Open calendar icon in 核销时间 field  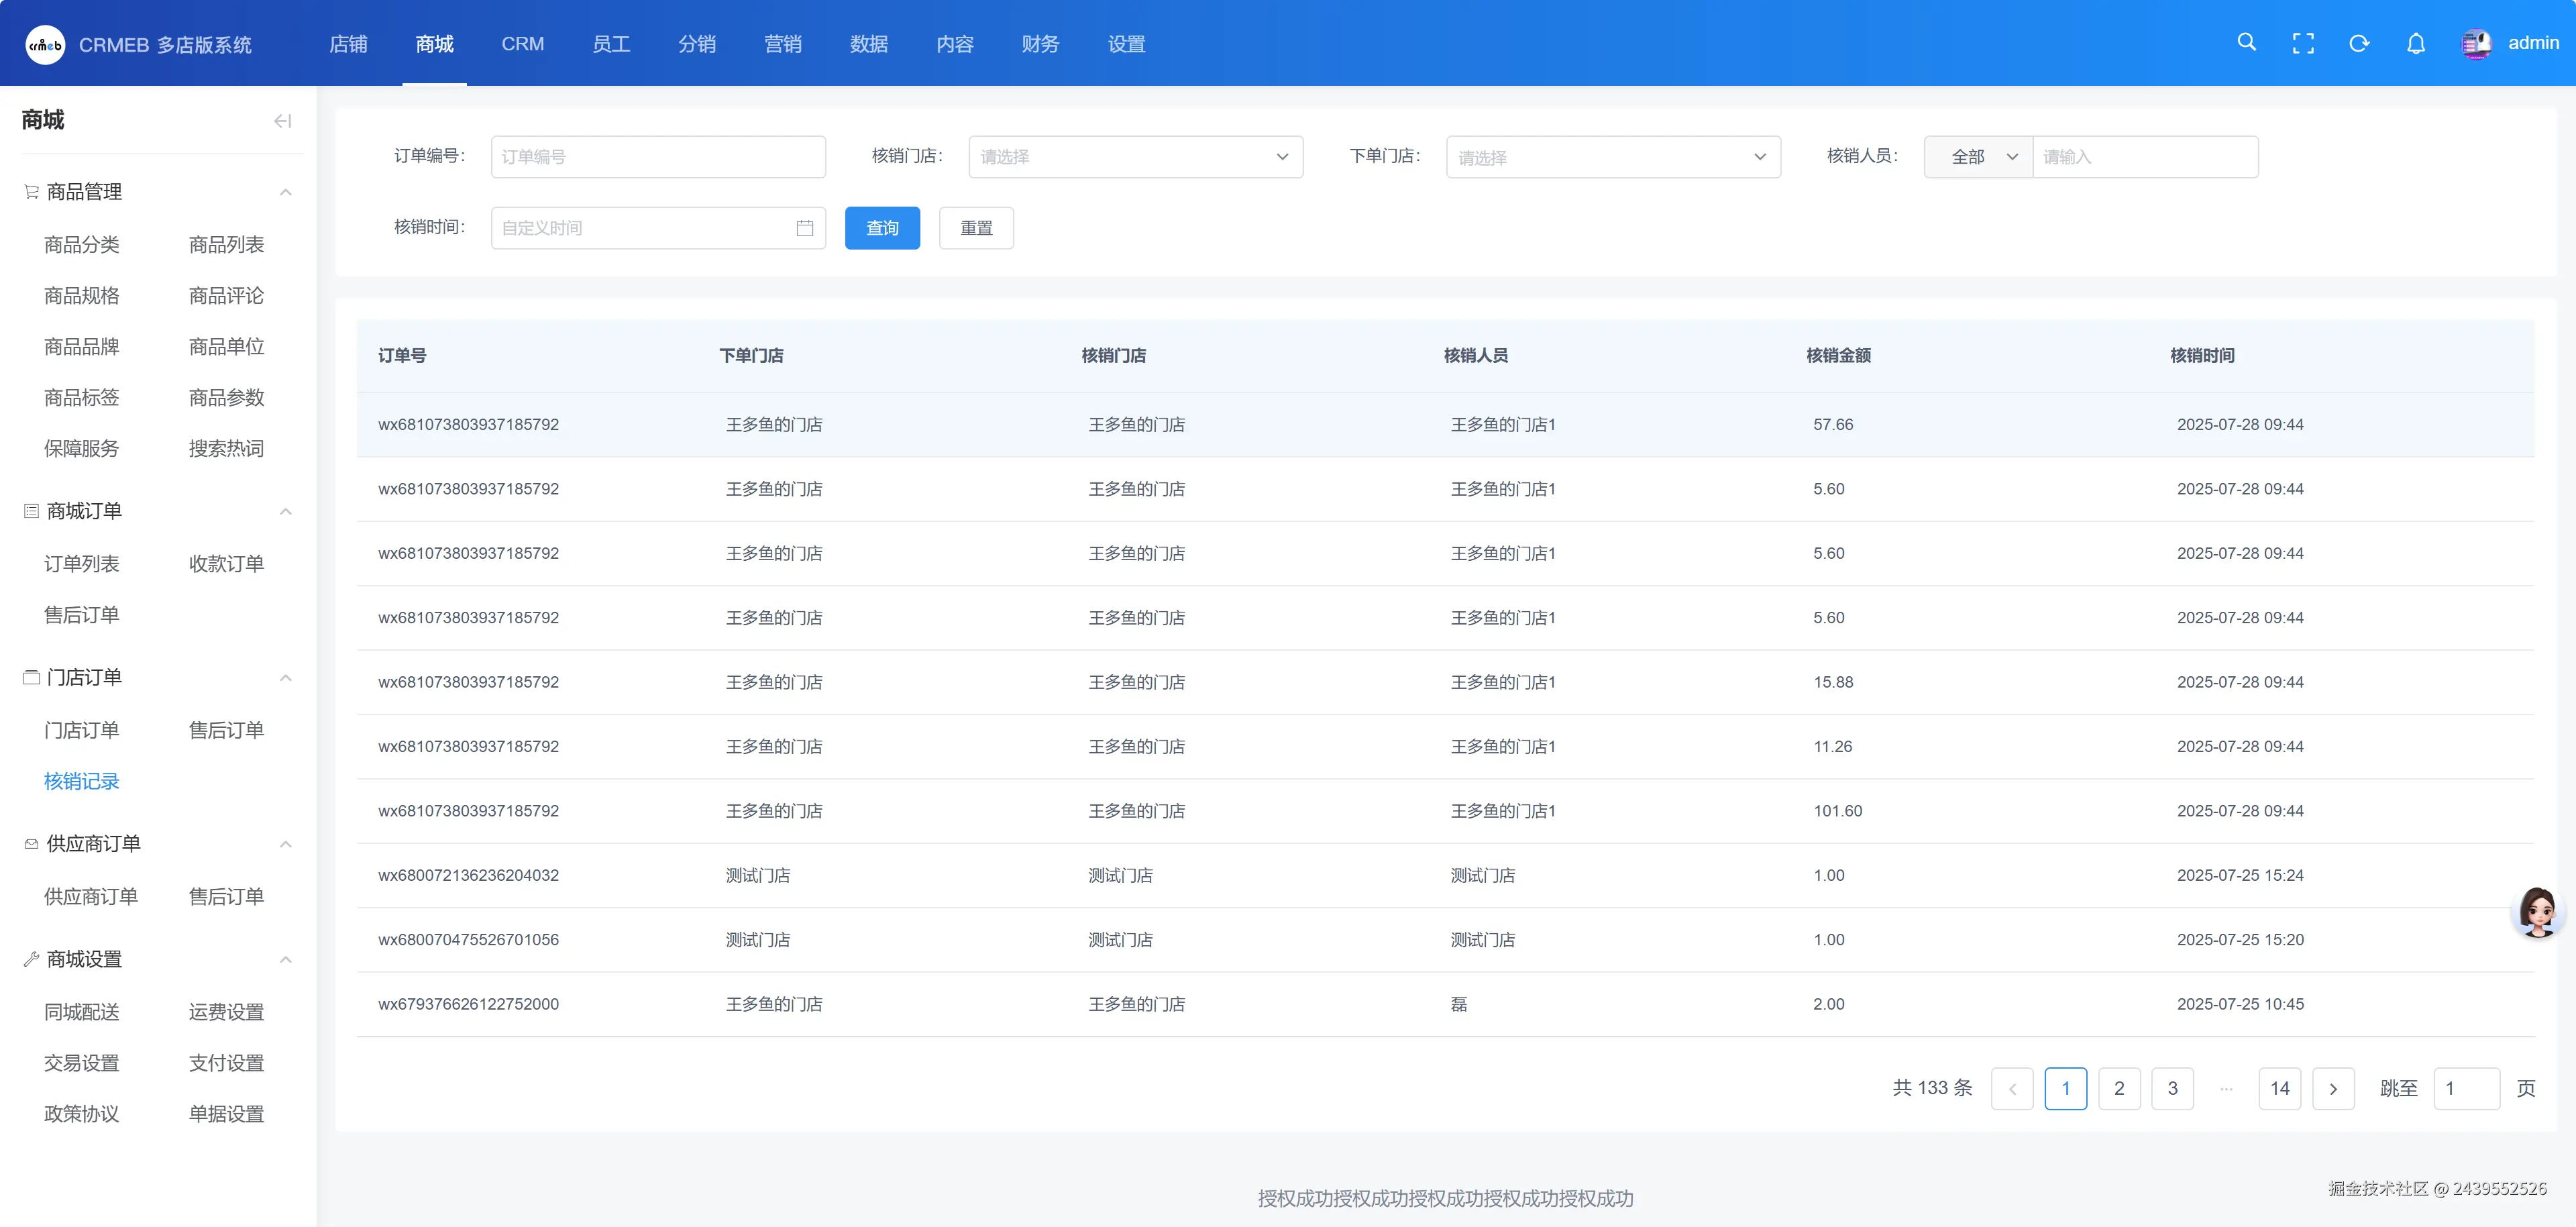(804, 228)
